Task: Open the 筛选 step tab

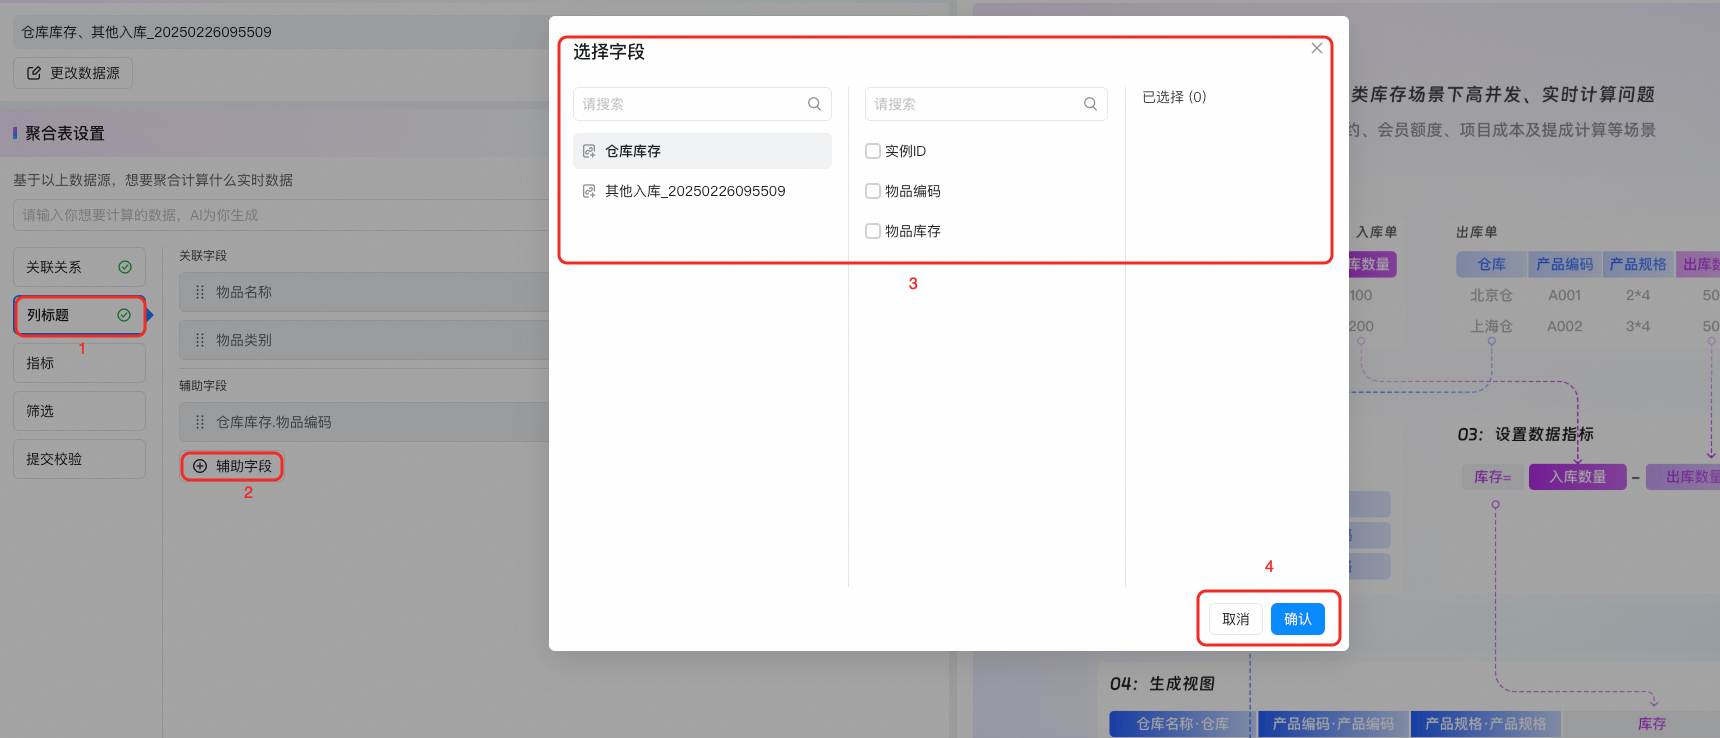Action: pyautogui.click(x=79, y=411)
